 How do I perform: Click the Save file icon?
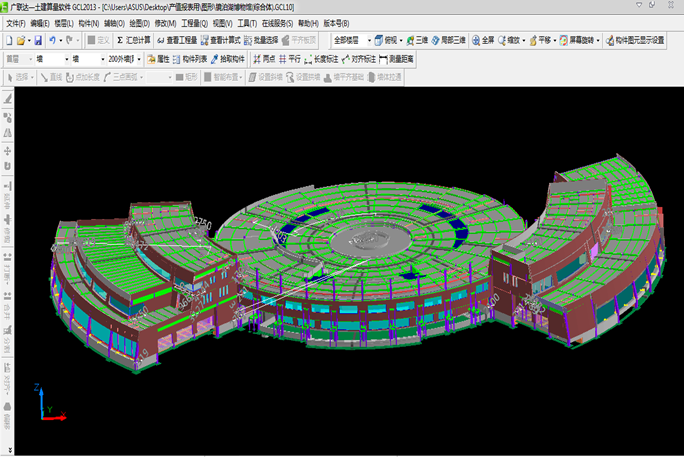(x=38, y=41)
